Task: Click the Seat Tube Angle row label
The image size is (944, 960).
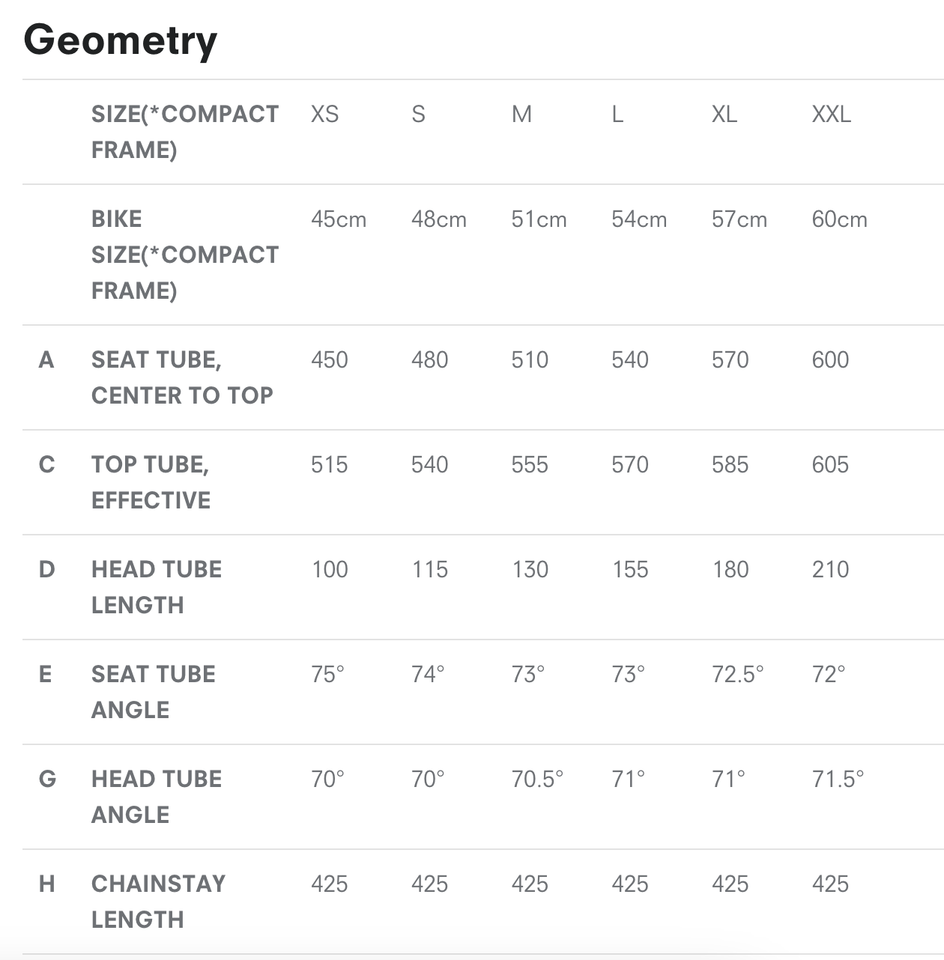Action: 153,692
